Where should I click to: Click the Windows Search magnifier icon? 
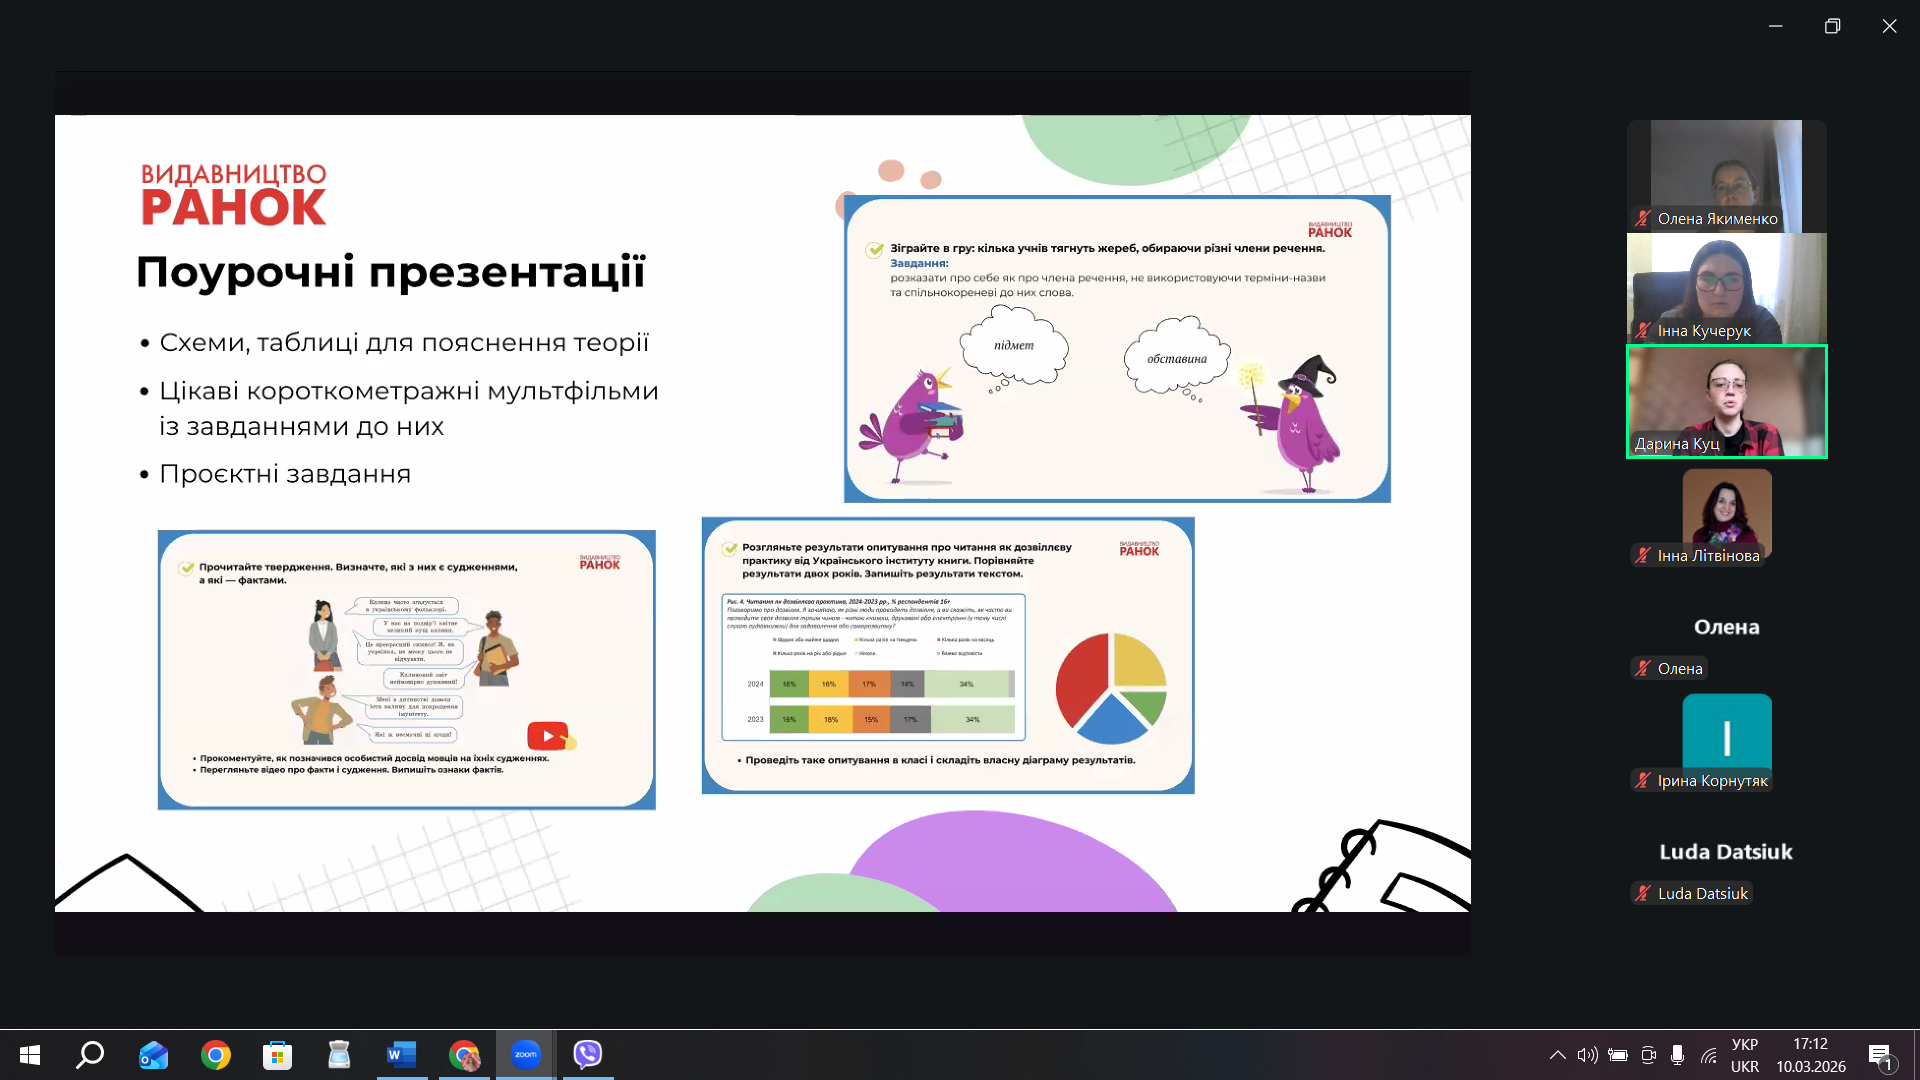(x=91, y=1054)
